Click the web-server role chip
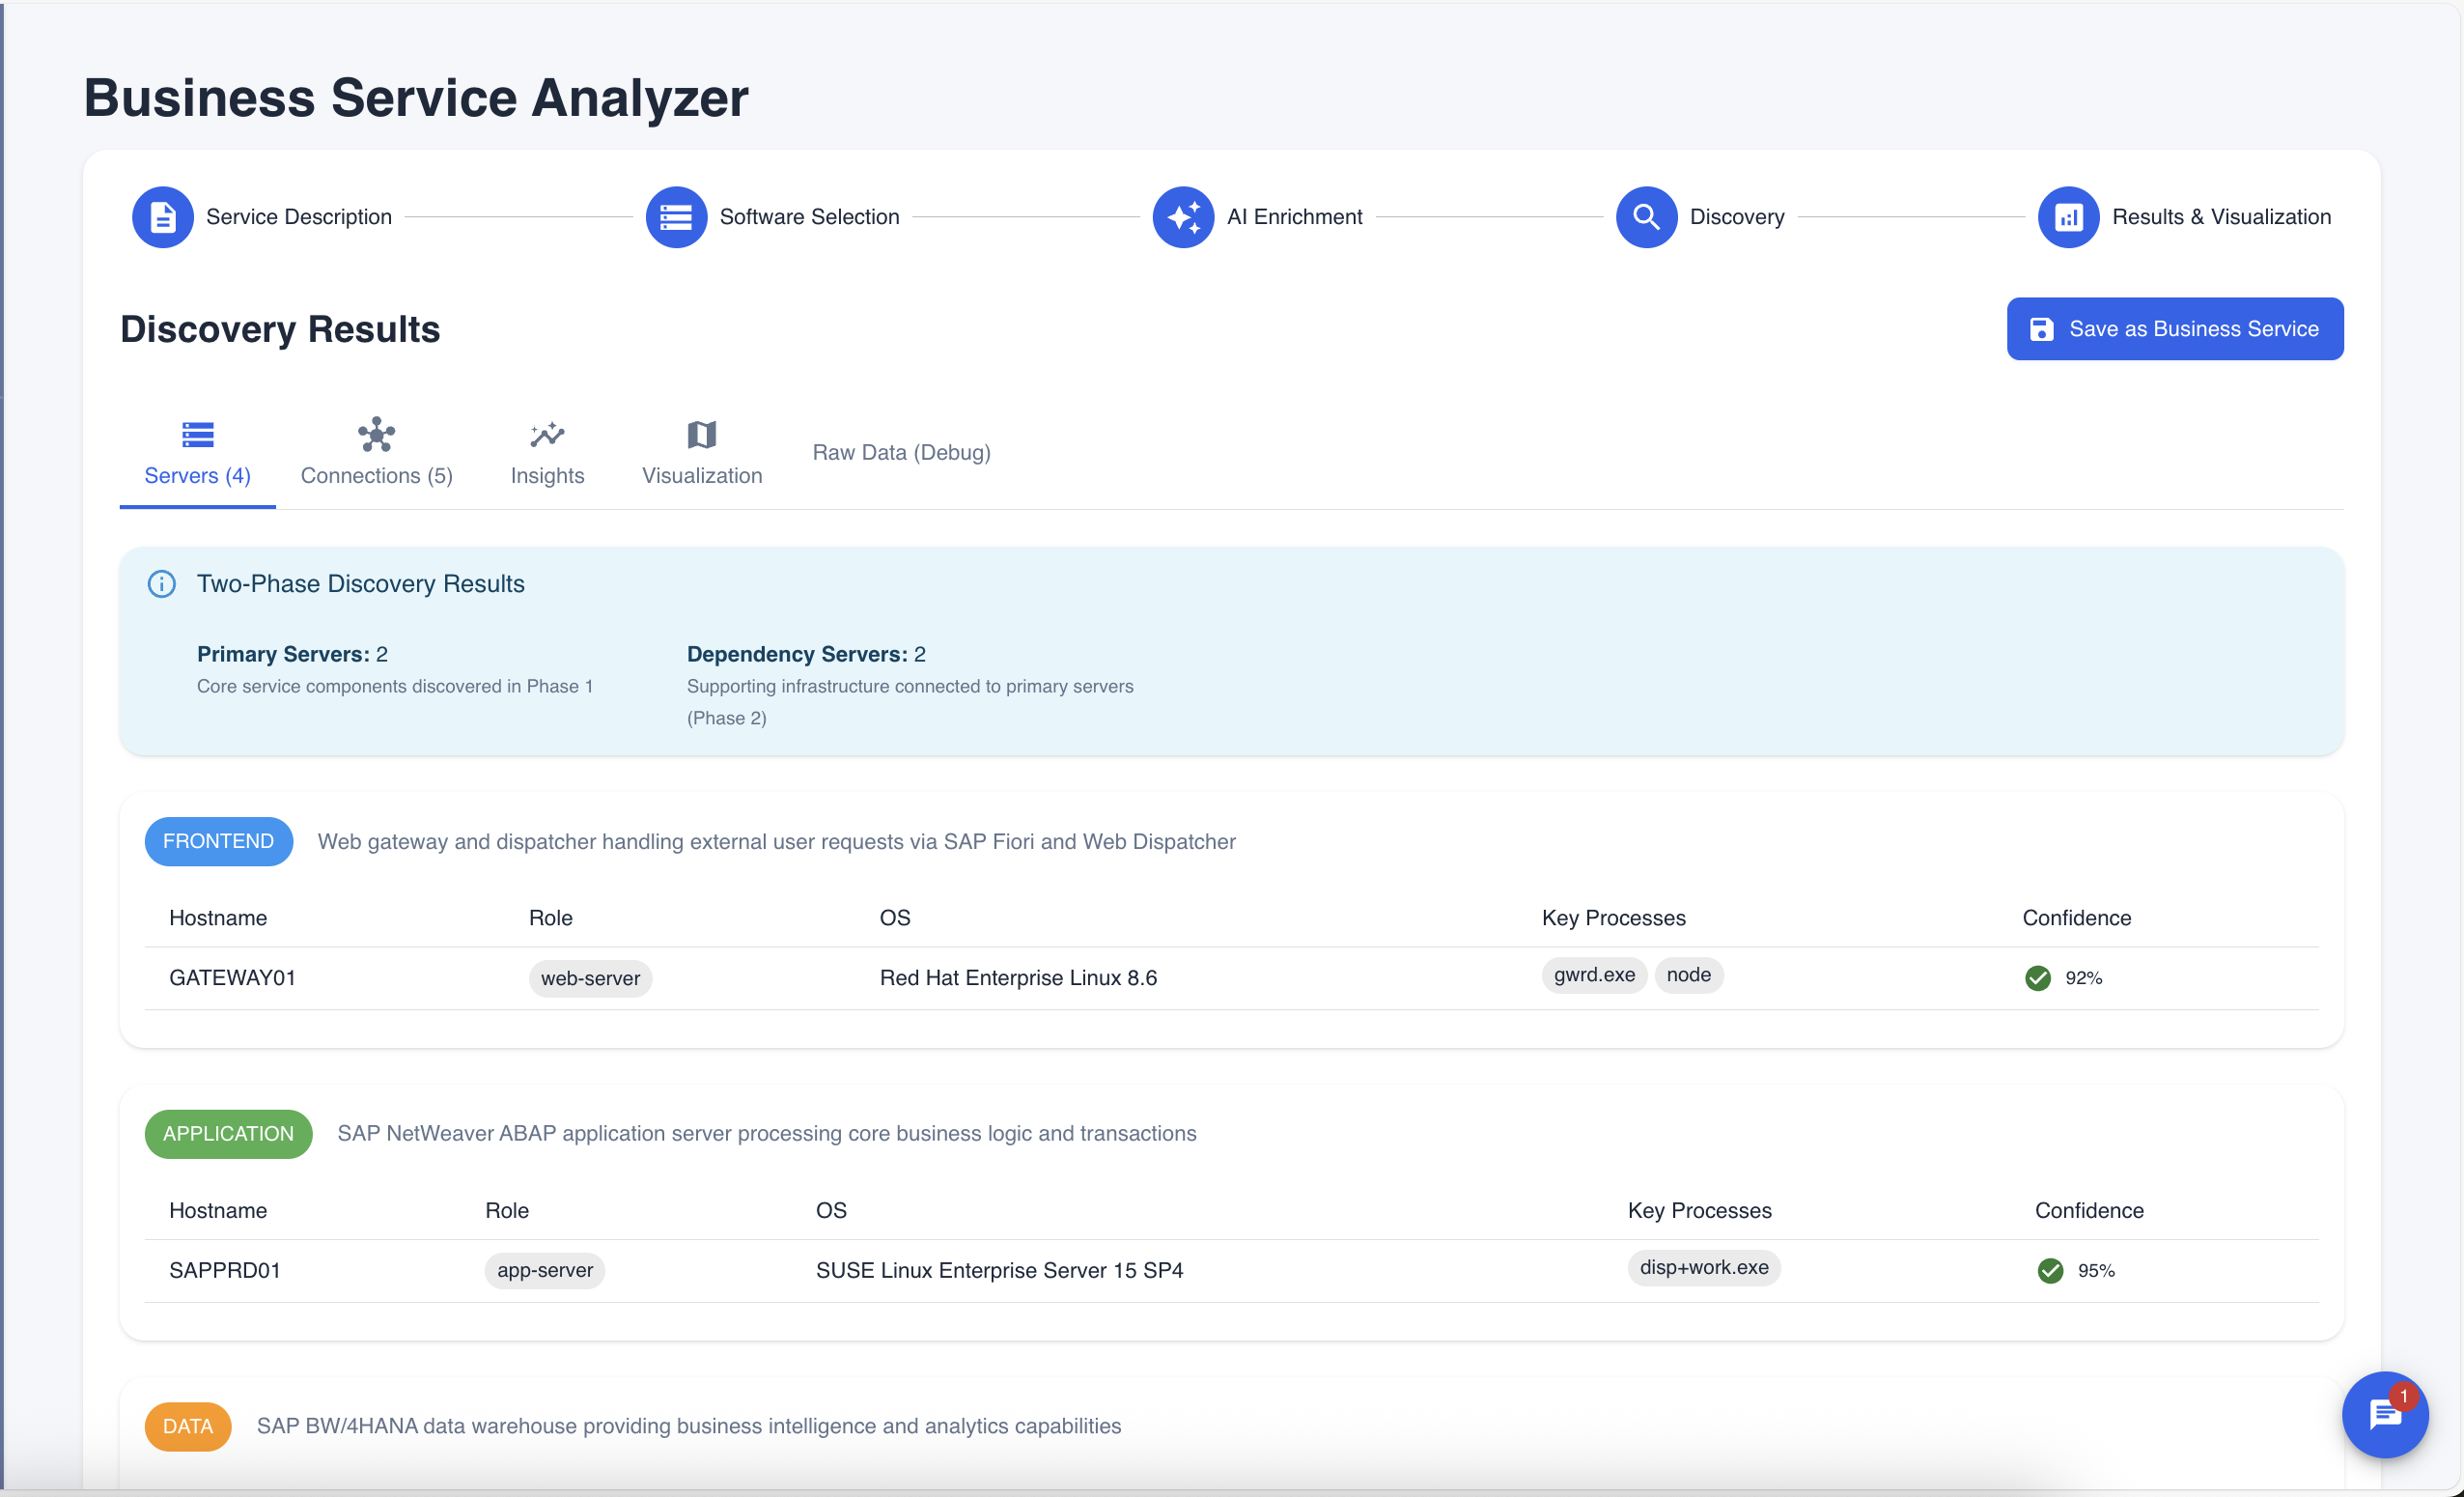This screenshot has width=2464, height=1497. 590,979
